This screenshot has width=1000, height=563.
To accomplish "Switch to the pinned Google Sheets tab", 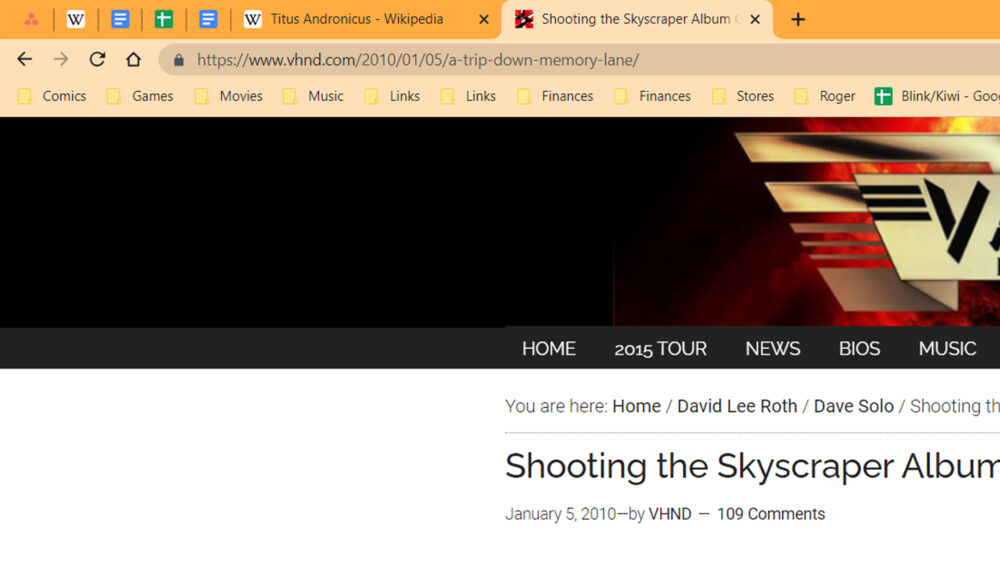I will [164, 19].
